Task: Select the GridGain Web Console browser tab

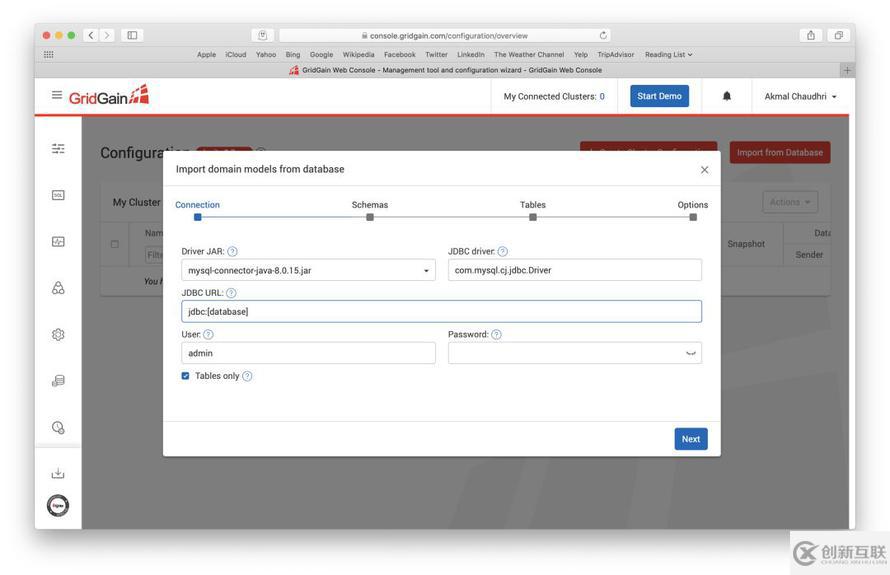Action: click(446, 70)
